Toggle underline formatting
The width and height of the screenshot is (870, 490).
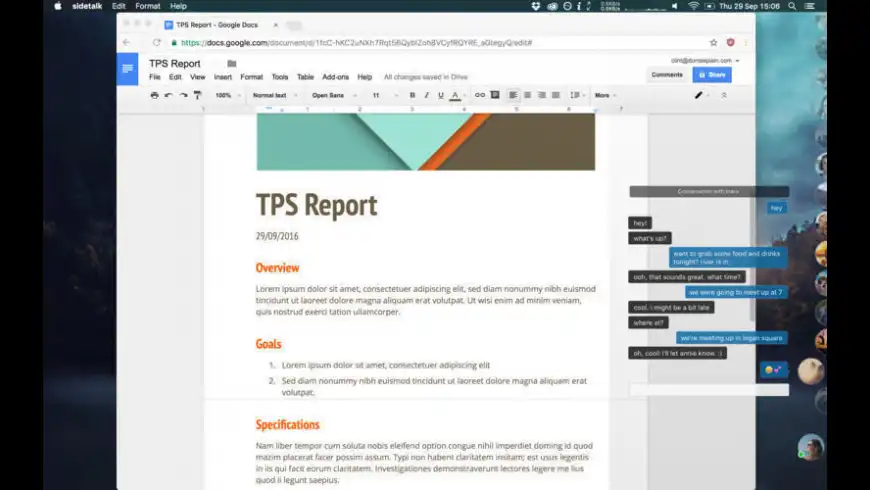[x=440, y=95]
